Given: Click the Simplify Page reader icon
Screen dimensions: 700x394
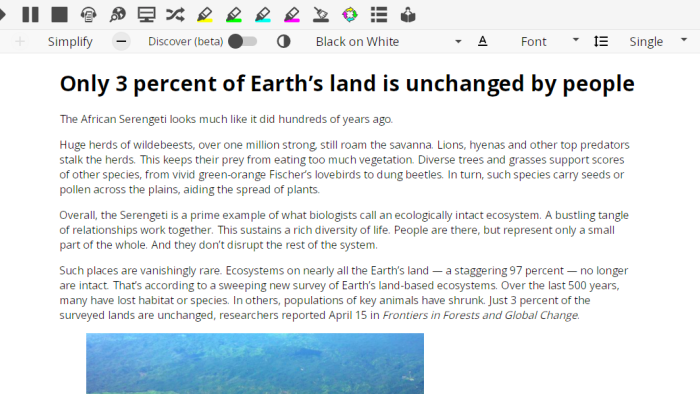Looking at the screenshot, I should click(x=408, y=15).
